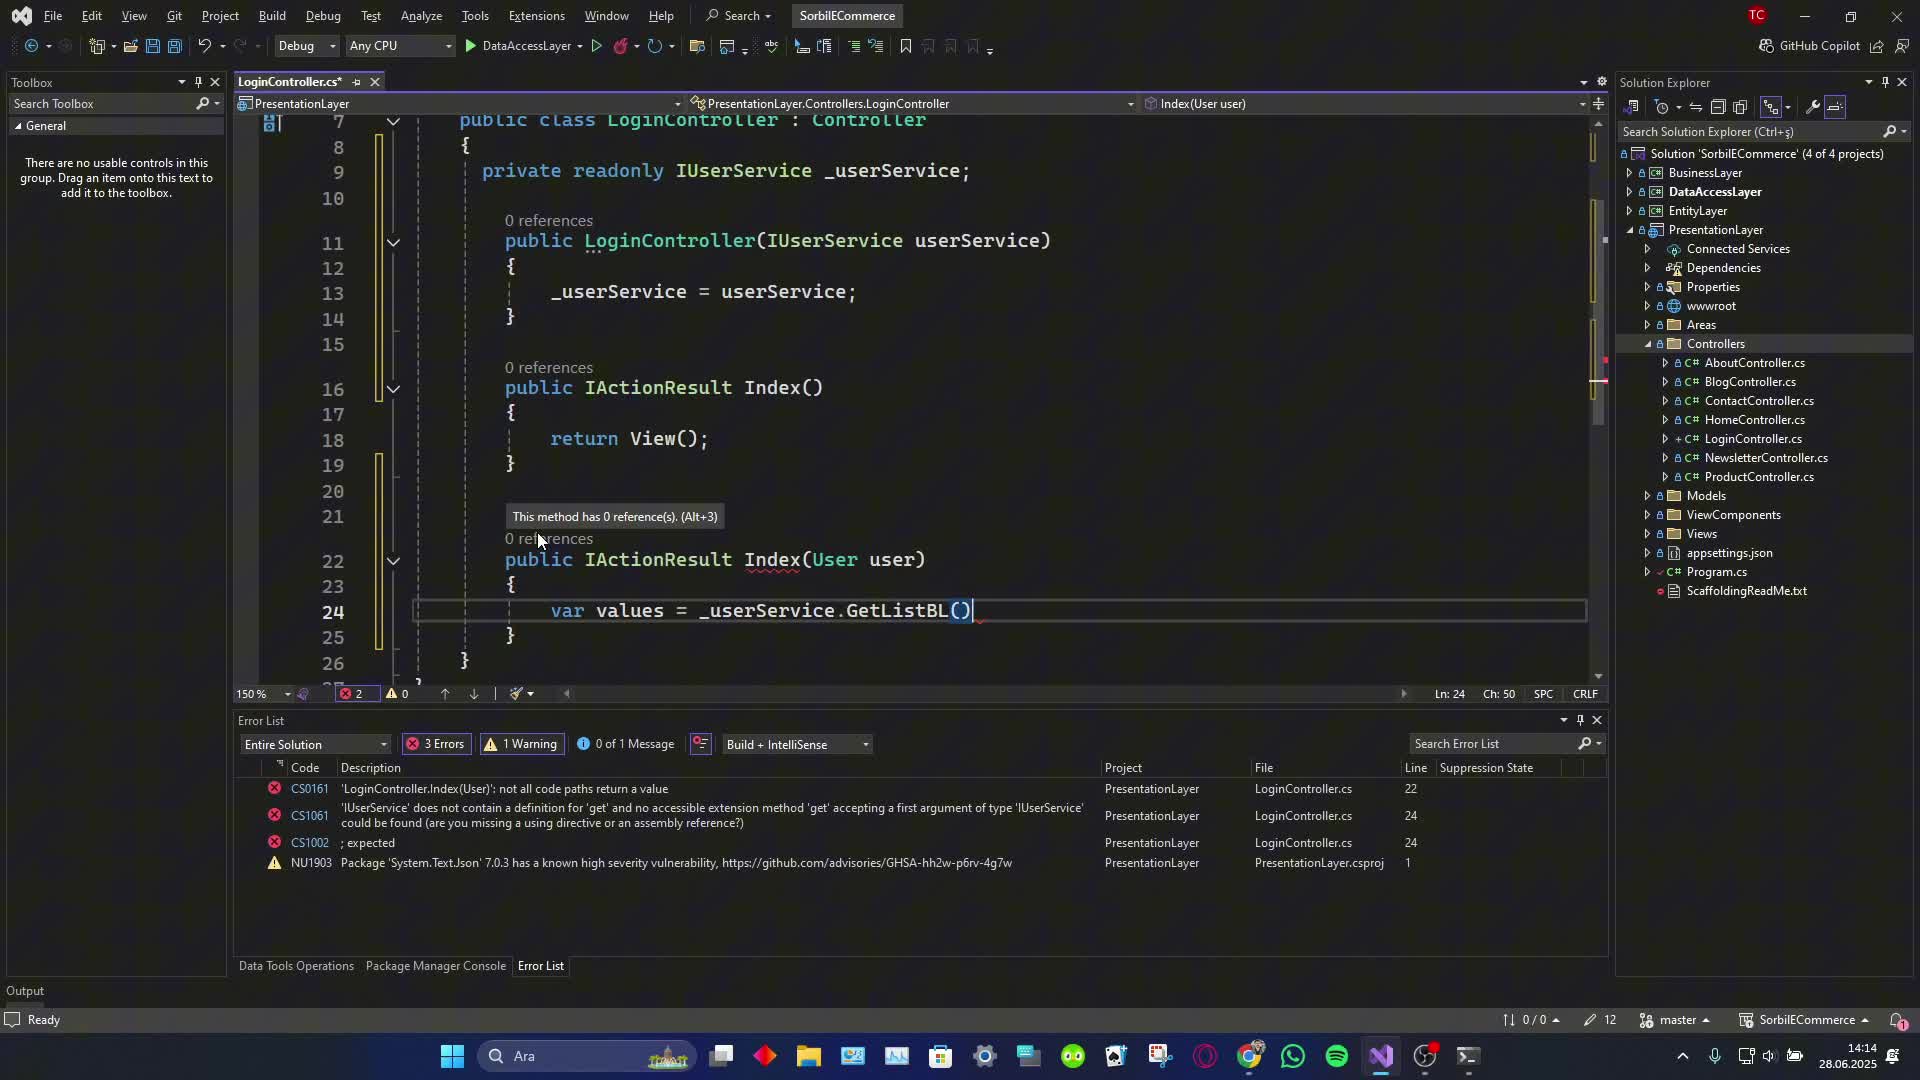Click the Save All toolbar icon
This screenshot has width=1920, height=1080.
(174, 46)
